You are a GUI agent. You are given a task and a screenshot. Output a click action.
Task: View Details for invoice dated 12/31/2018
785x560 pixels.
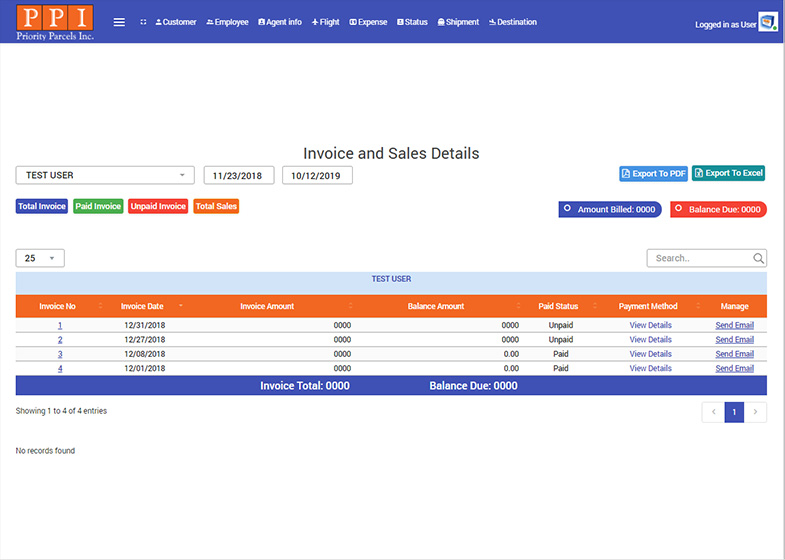click(x=650, y=325)
